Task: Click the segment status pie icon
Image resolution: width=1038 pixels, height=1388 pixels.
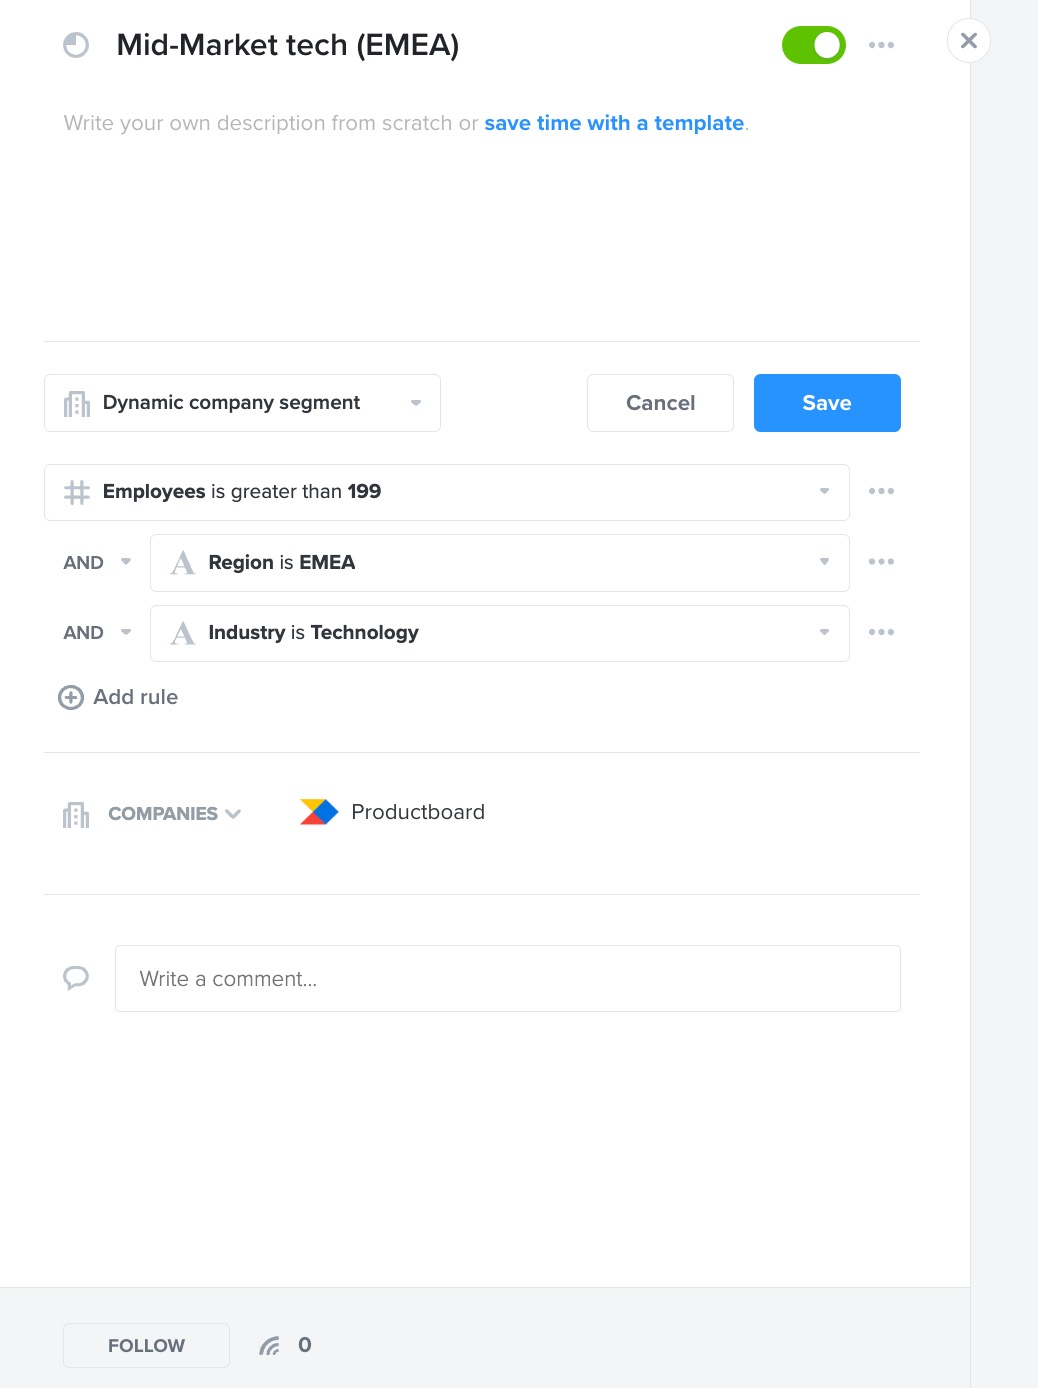Action: pos(76,45)
